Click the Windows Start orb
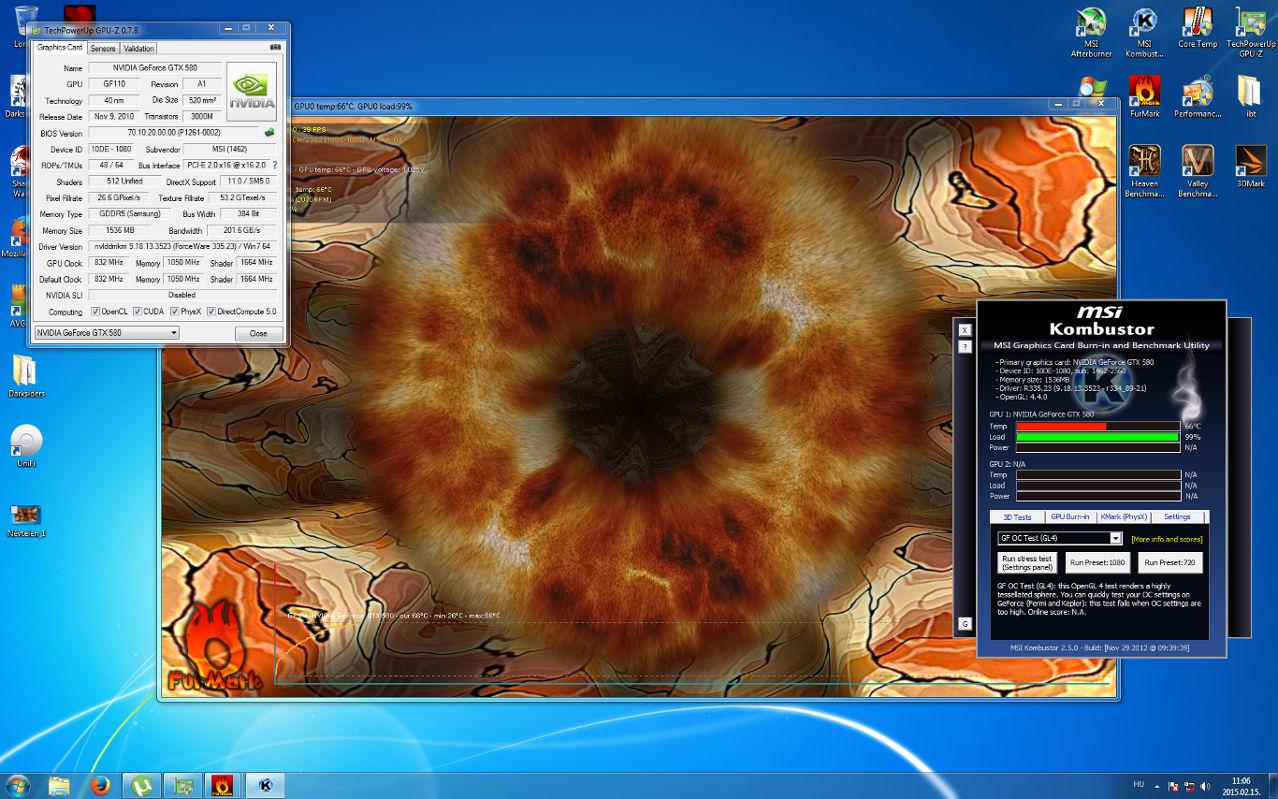The height and width of the screenshot is (799, 1278). pos(18,785)
